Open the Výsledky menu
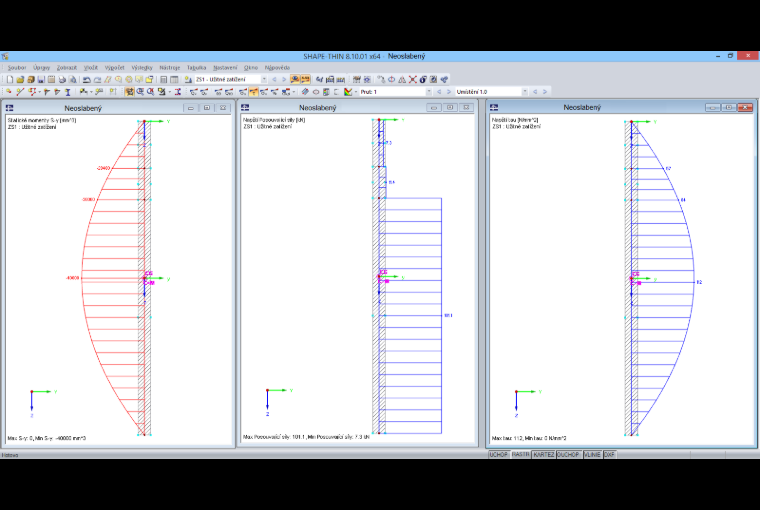The image size is (760, 510). 142,67
